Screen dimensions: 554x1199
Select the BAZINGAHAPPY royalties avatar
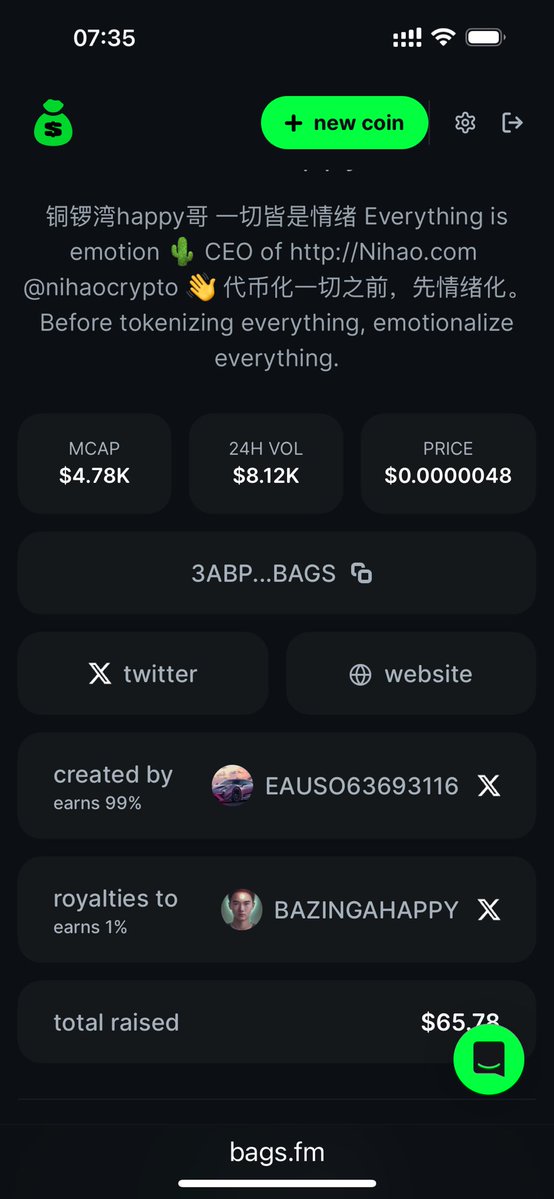tap(242, 909)
